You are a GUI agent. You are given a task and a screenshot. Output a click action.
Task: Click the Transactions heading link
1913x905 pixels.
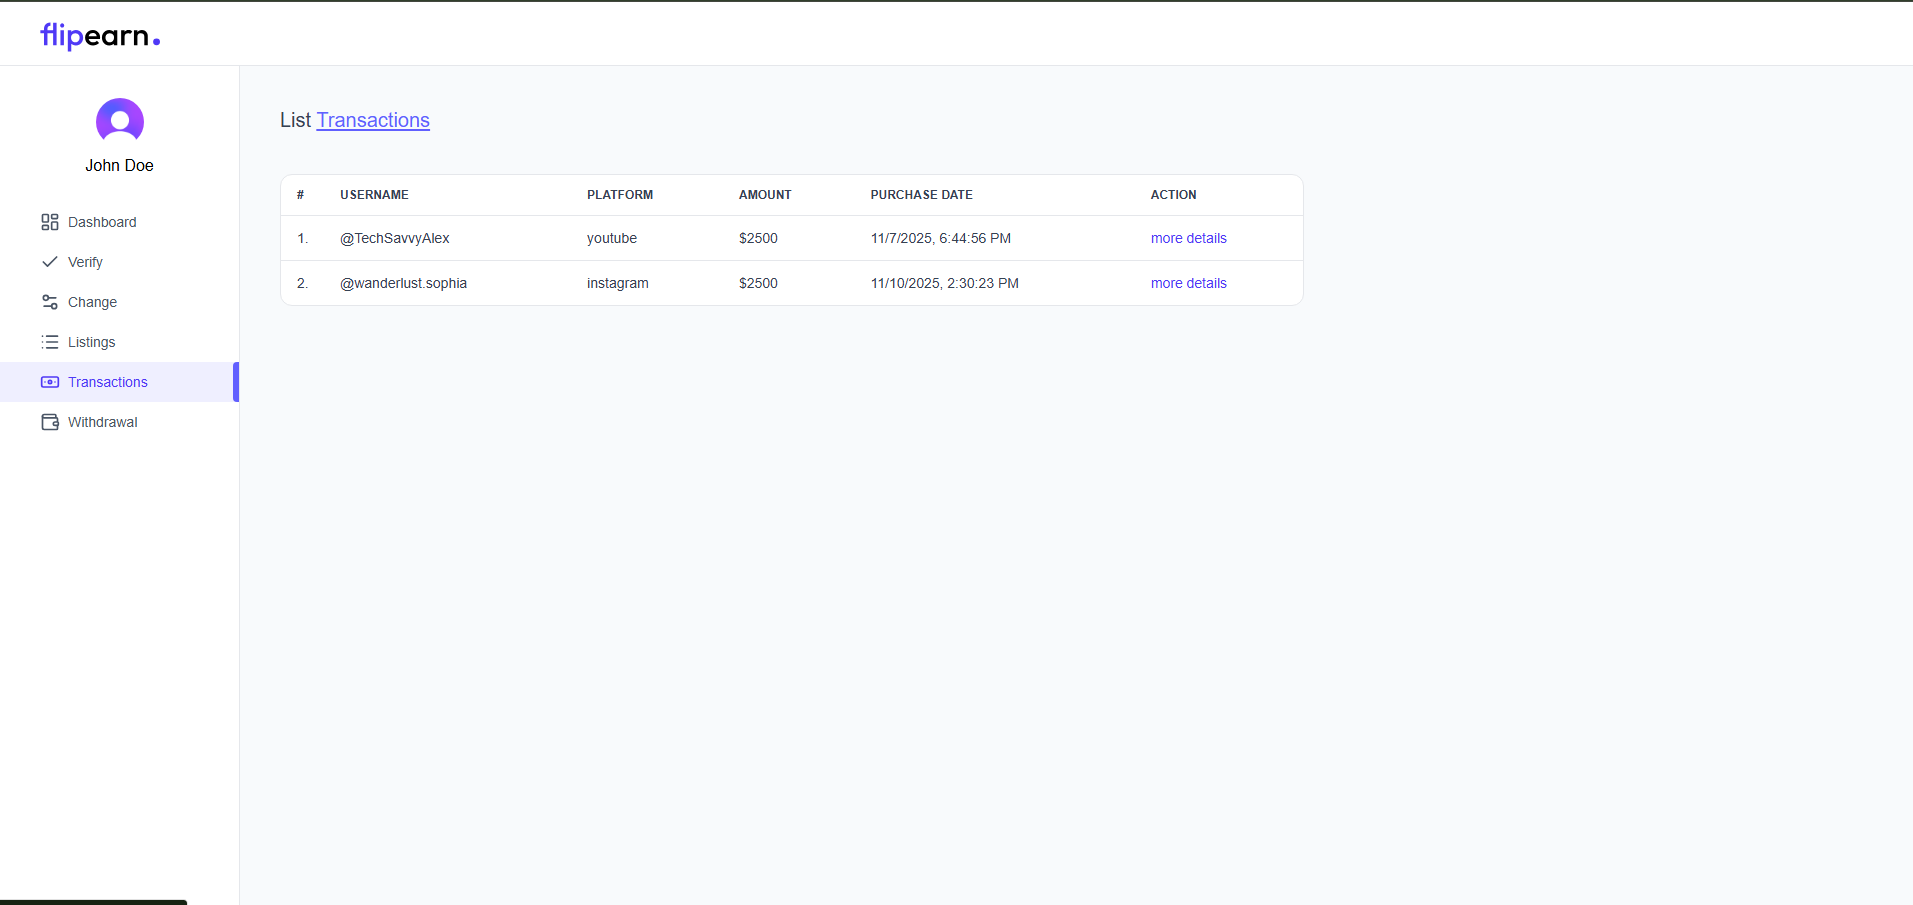373,120
